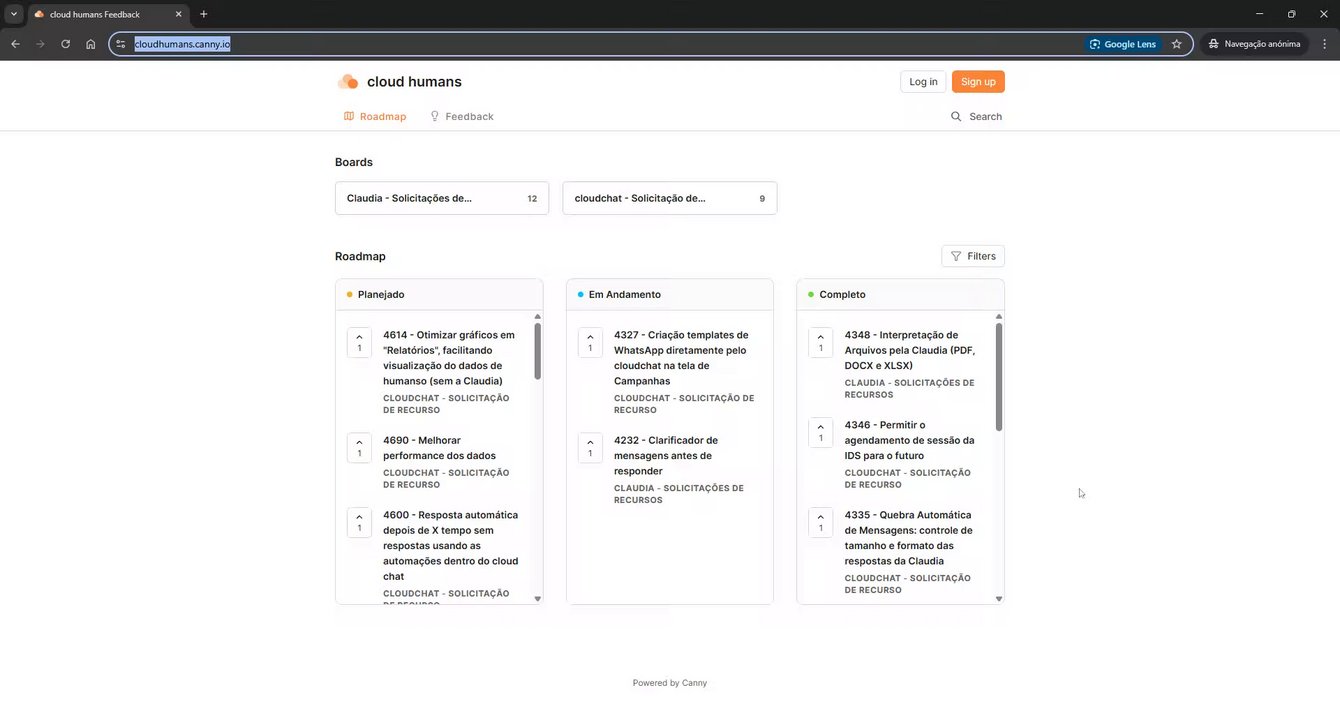Upvote post 4690 Melhorar performance dos dados
This screenshot has width=1340, height=720.
(359, 447)
